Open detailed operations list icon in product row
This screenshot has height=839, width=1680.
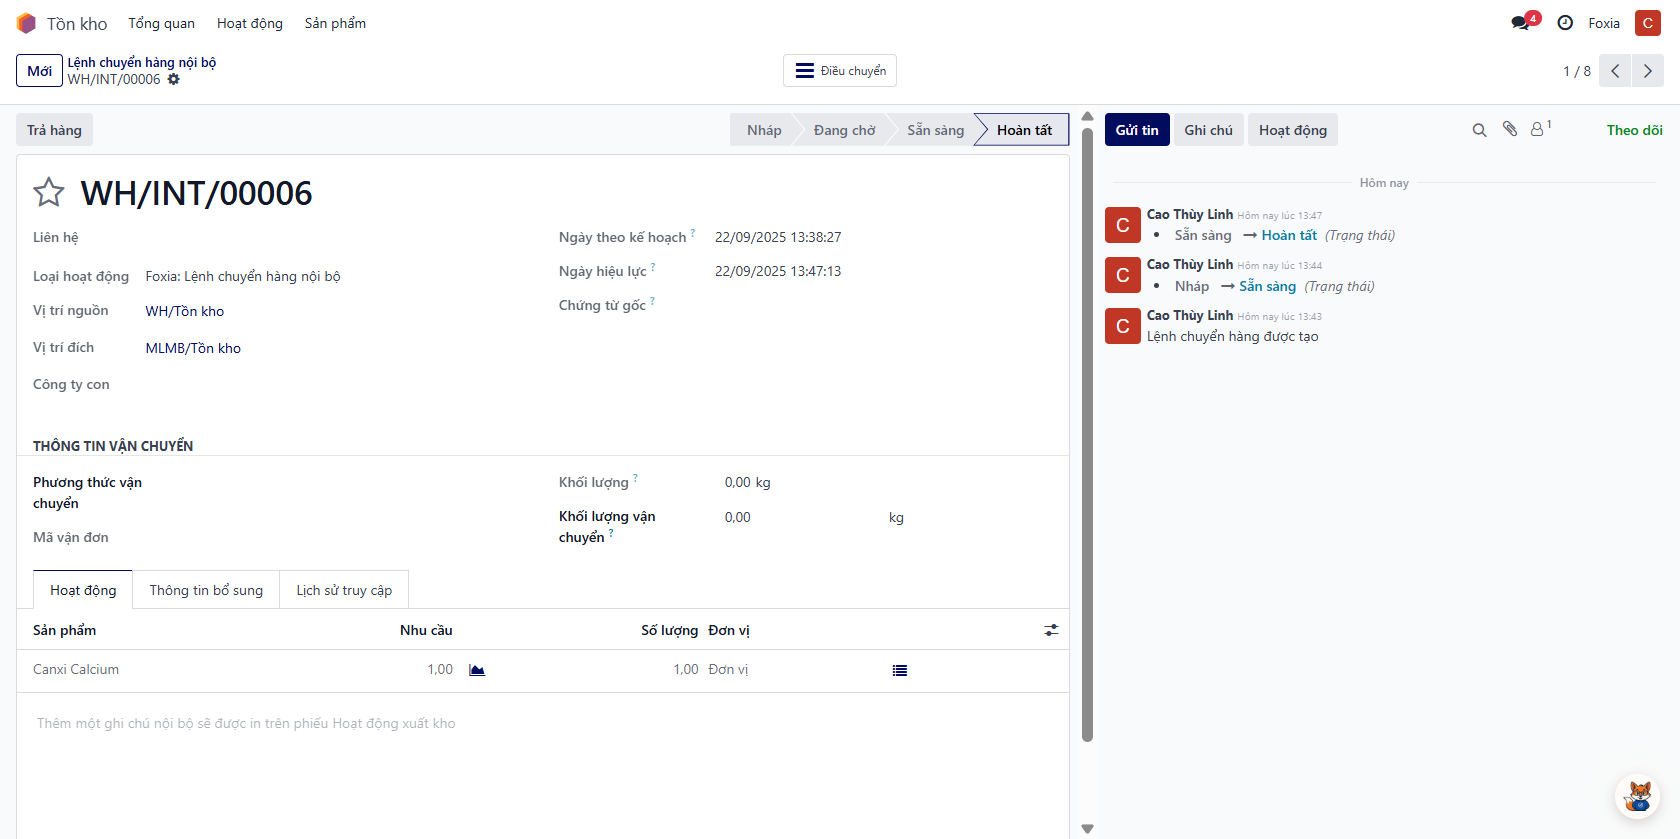[x=900, y=670]
